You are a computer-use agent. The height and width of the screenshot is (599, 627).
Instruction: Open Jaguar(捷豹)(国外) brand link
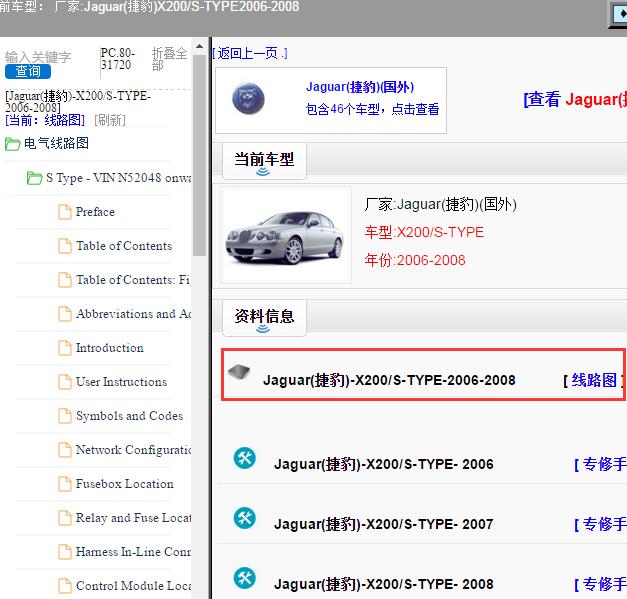tap(359, 87)
